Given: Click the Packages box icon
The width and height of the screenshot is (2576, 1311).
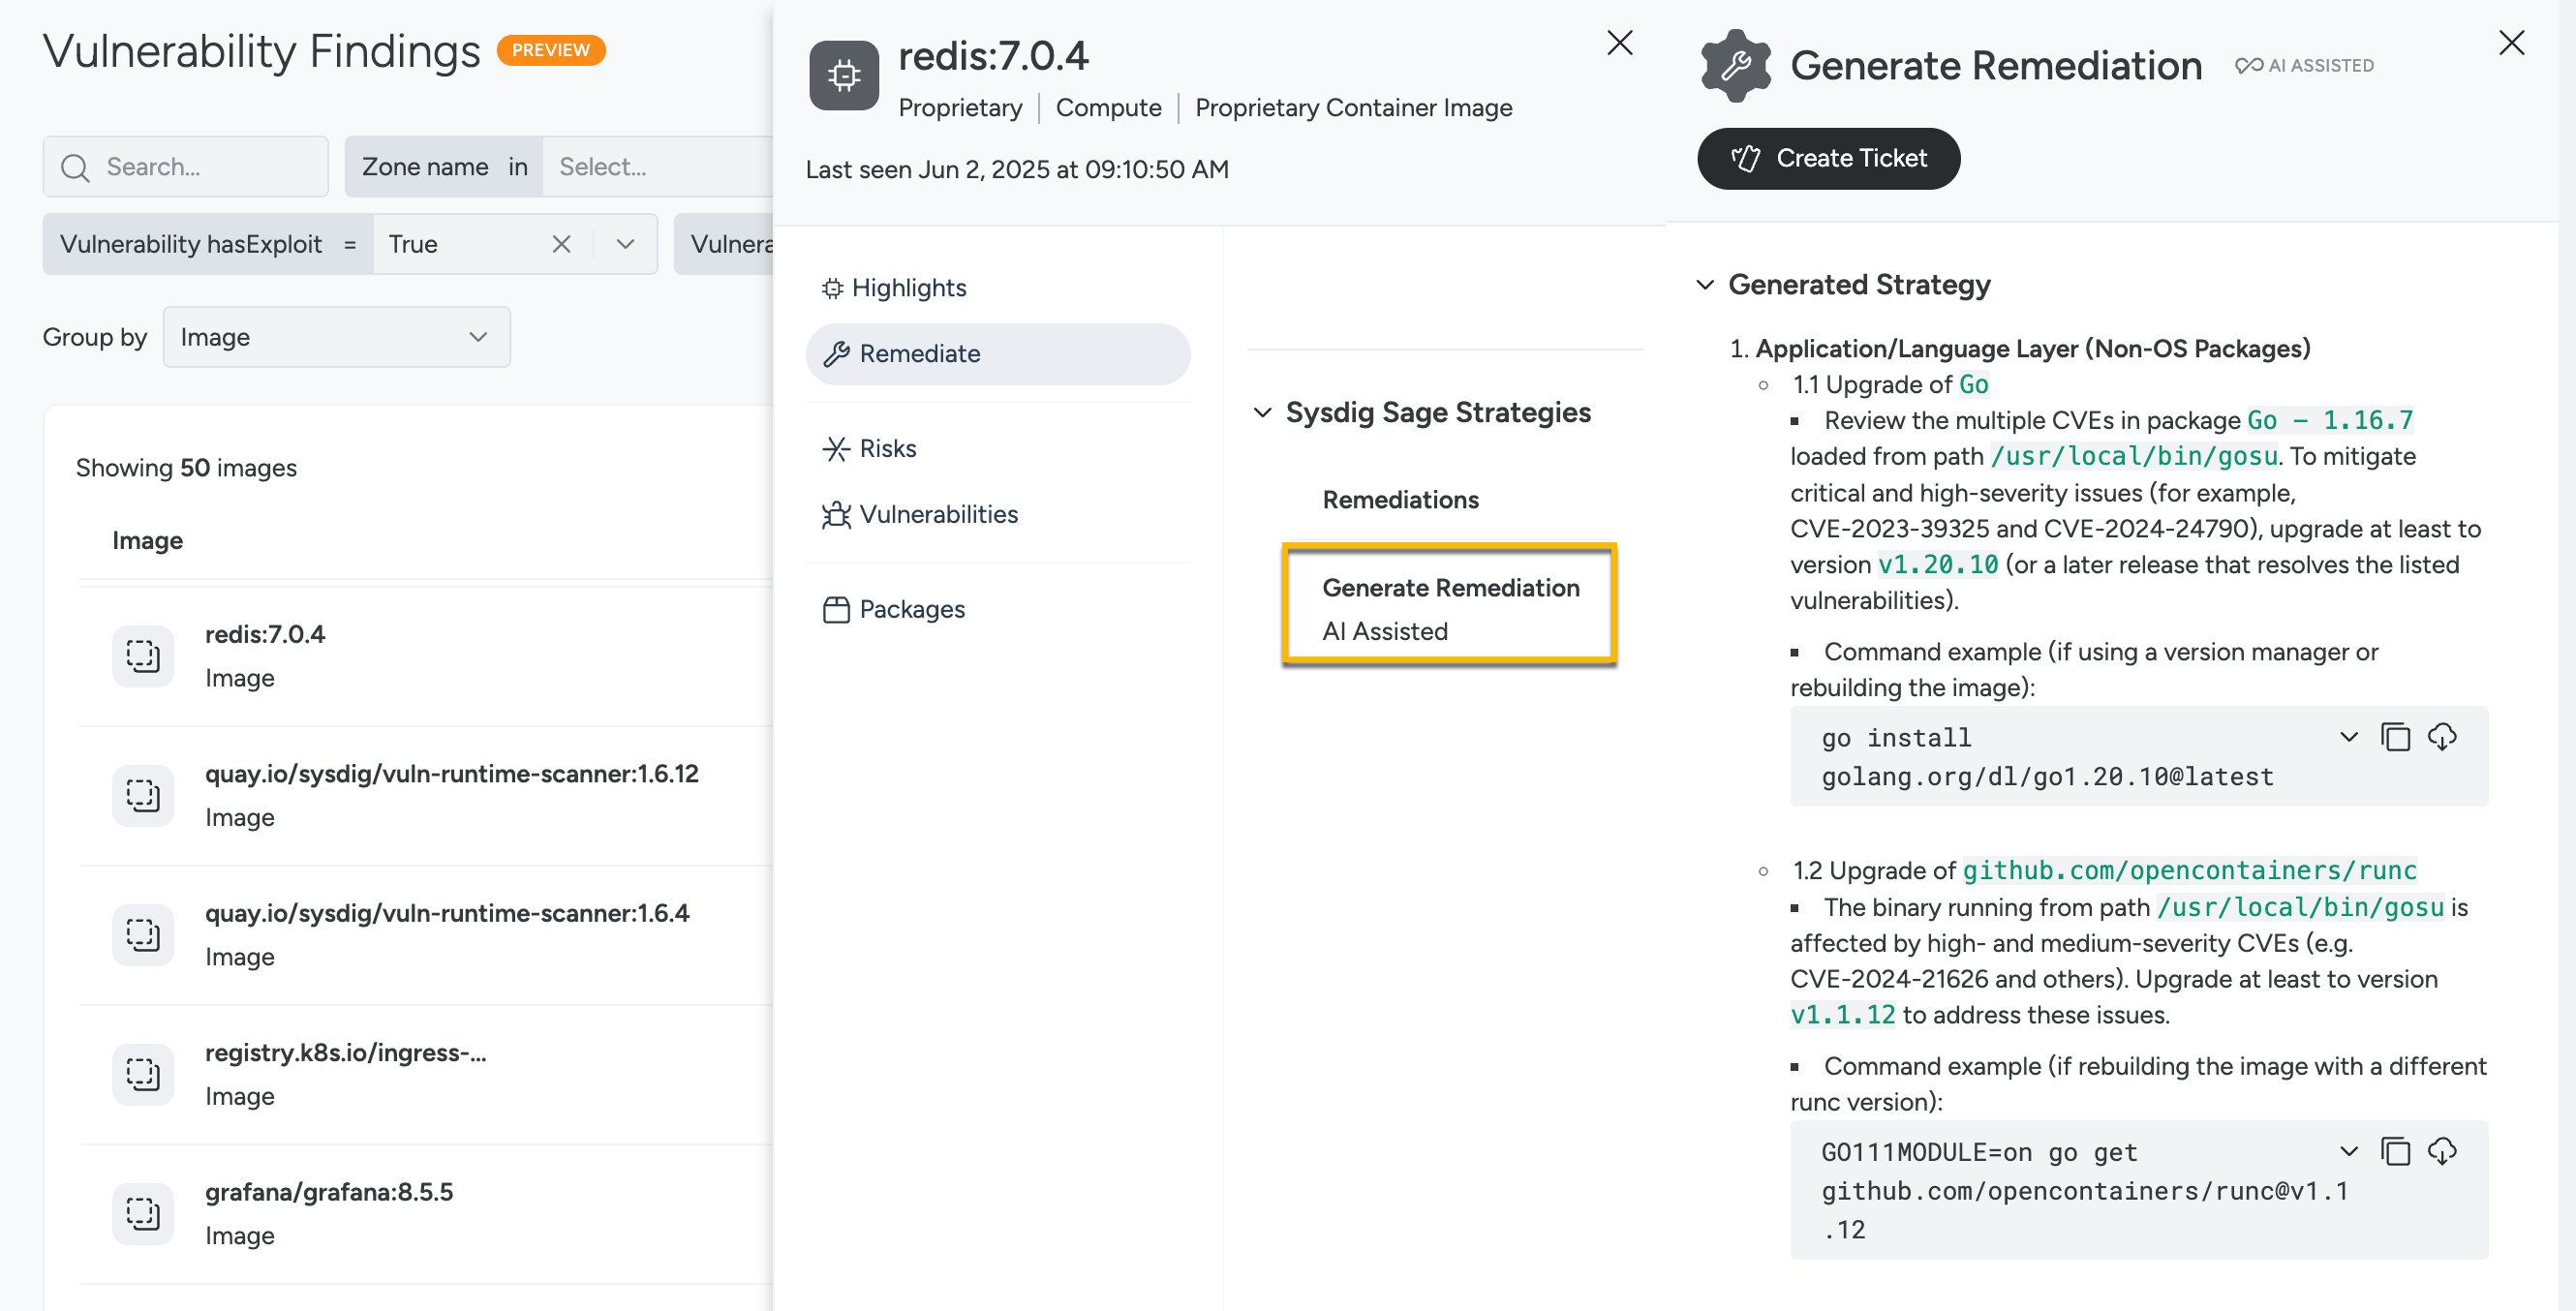Looking at the screenshot, I should click(x=836, y=610).
